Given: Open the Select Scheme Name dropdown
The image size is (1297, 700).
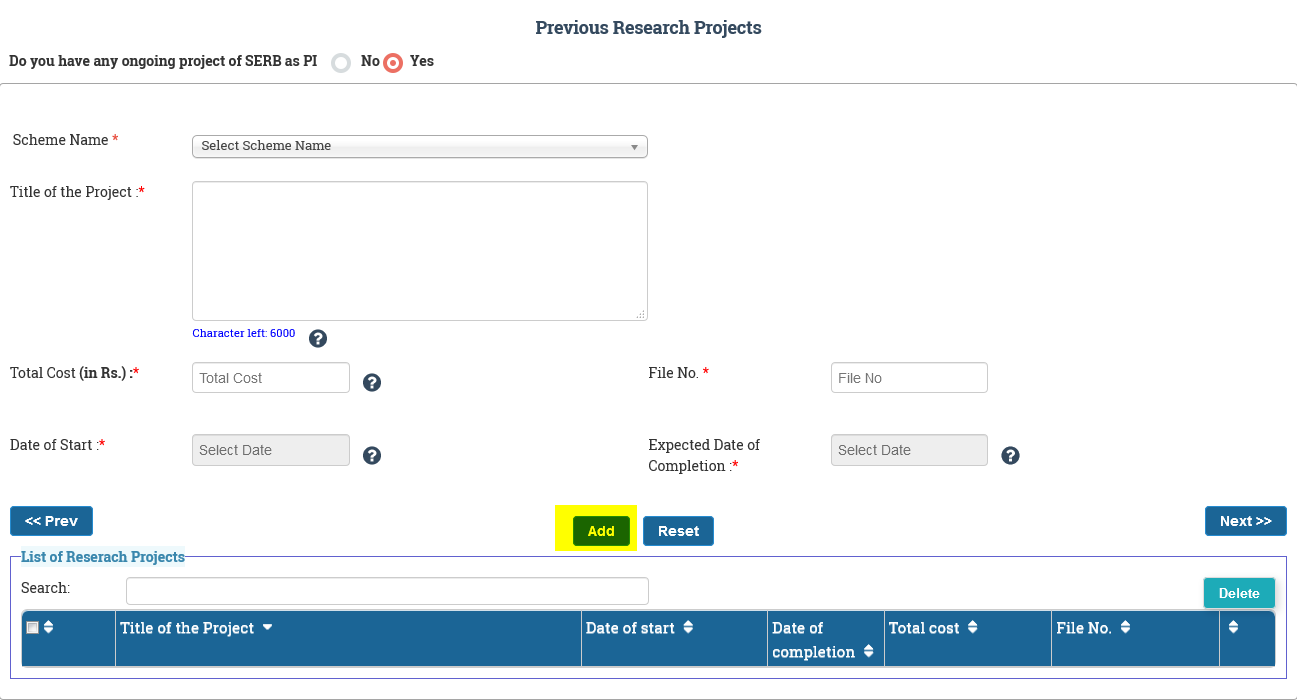Looking at the screenshot, I should click(419, 146).
